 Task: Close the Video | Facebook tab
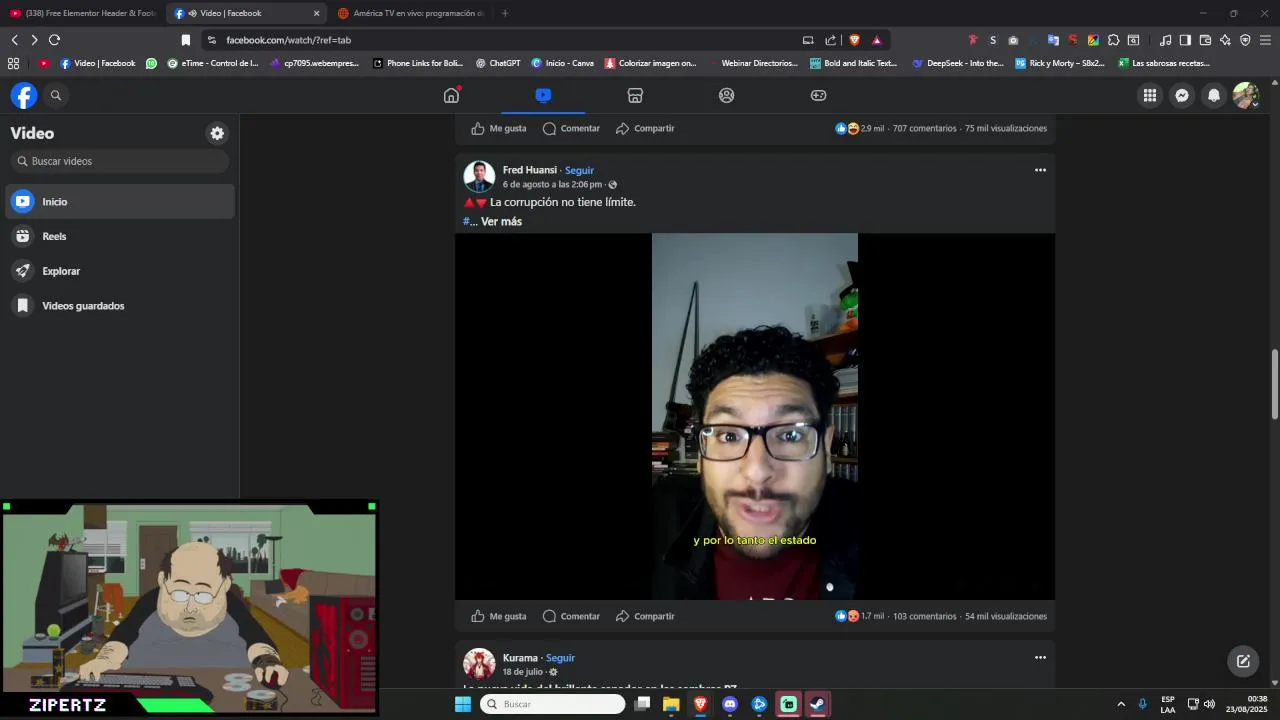[x=317, y=13]
